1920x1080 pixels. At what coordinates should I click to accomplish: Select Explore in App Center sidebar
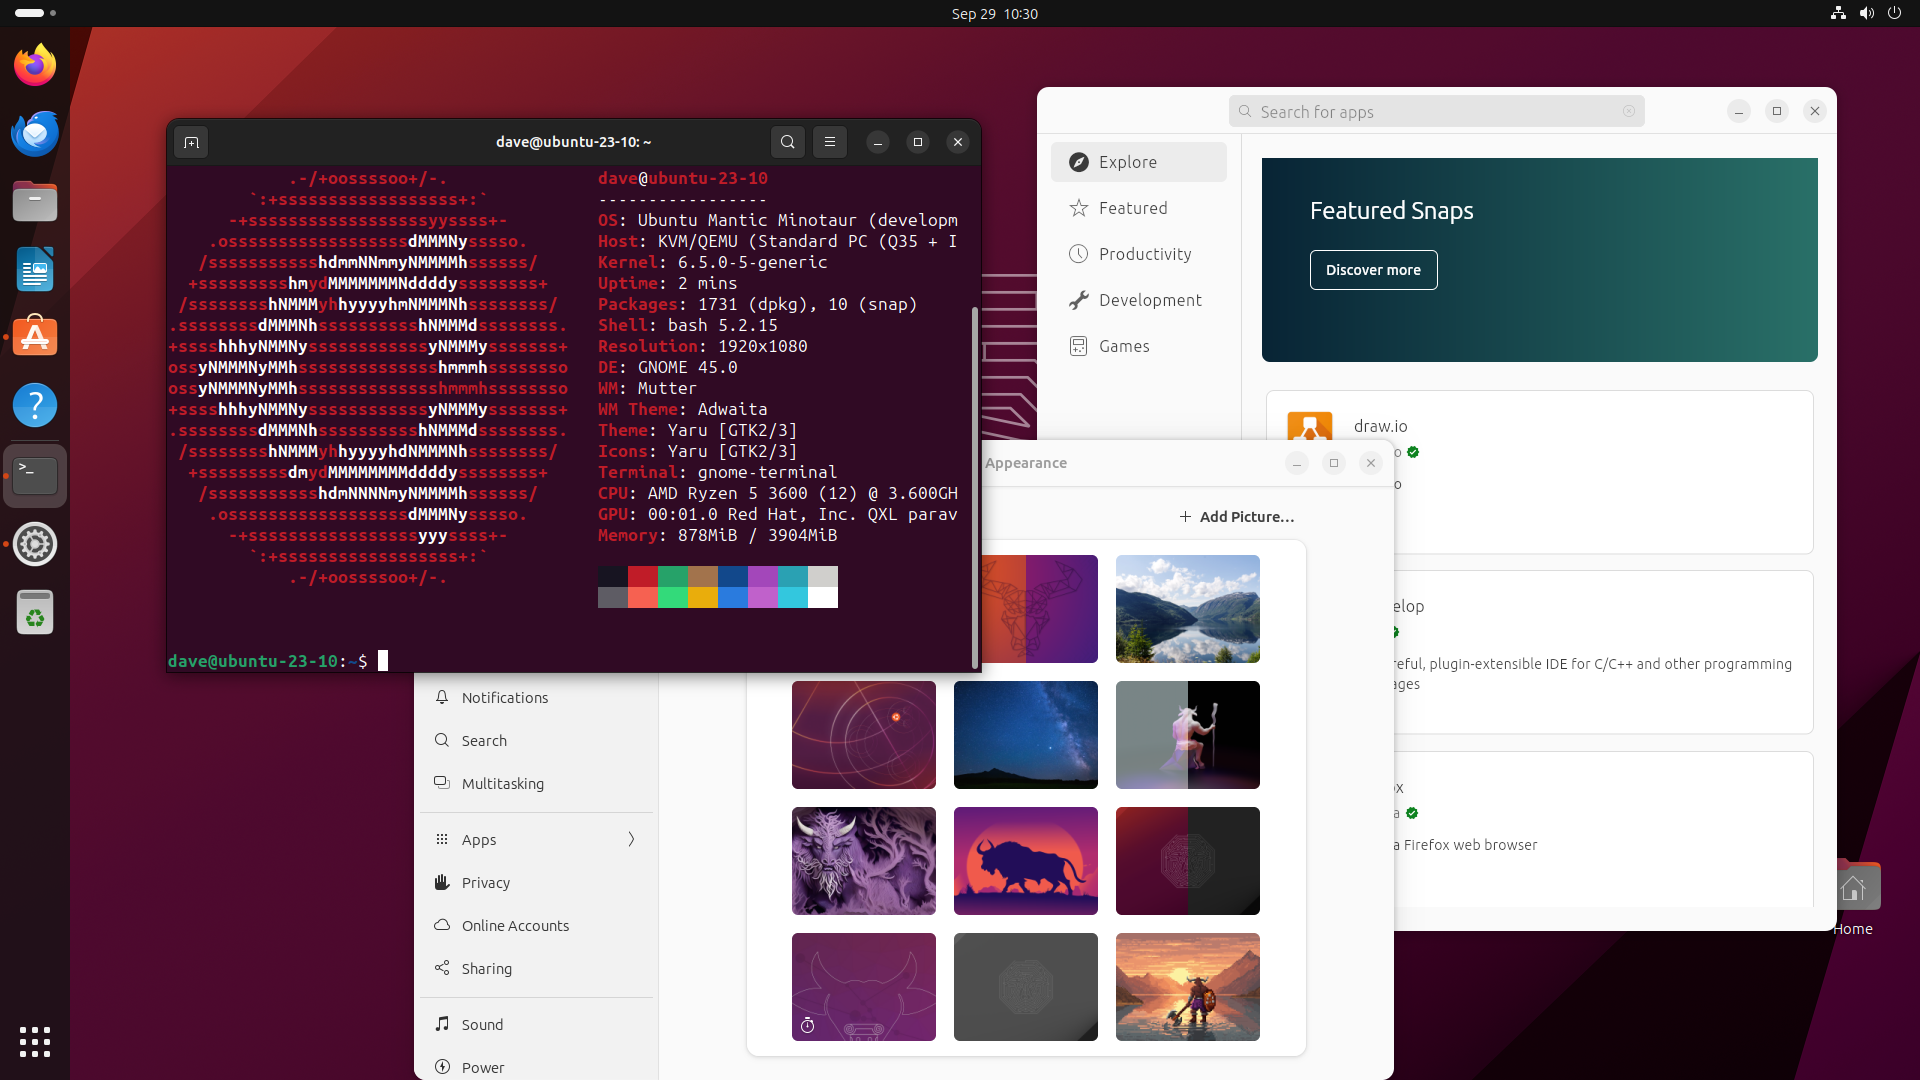coord(1139,162)
